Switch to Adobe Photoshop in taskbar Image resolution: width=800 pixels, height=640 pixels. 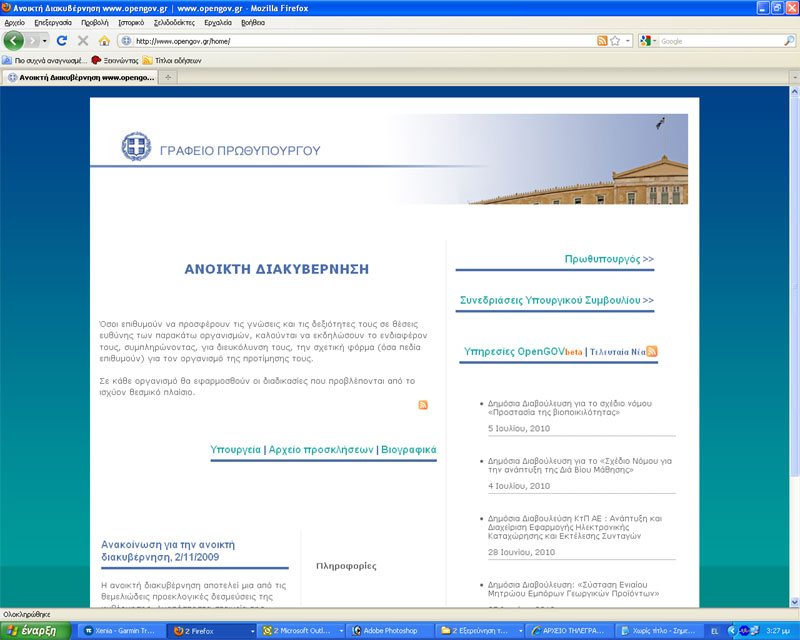(389, 631)
